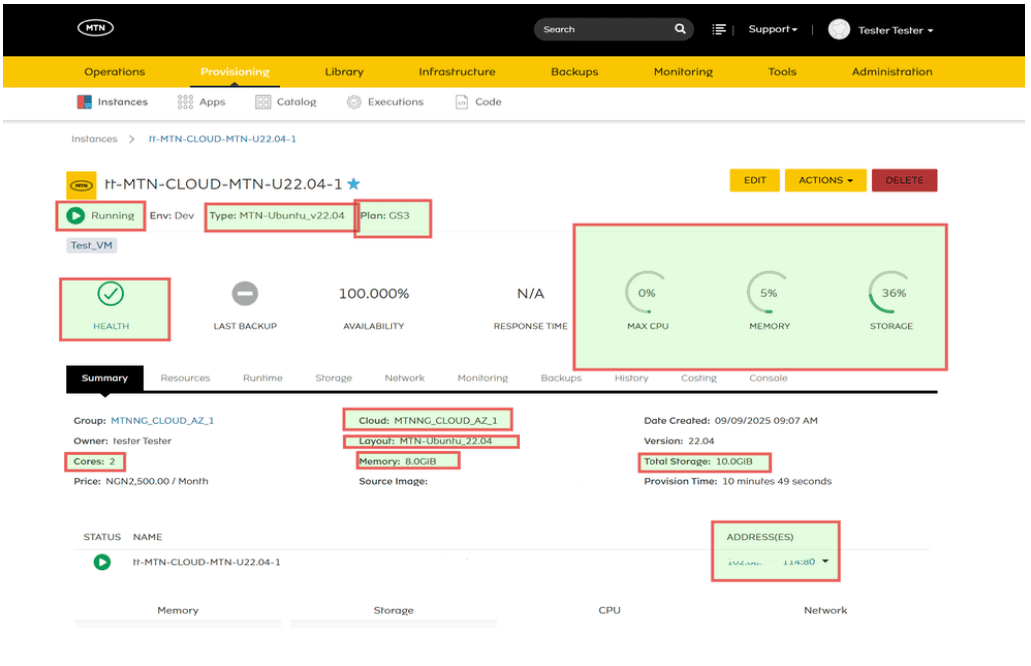The width and height of the screenshot is (1031, 666).
Task: Click the ADDRESS(ES) column header
Action: coord(759,537)
